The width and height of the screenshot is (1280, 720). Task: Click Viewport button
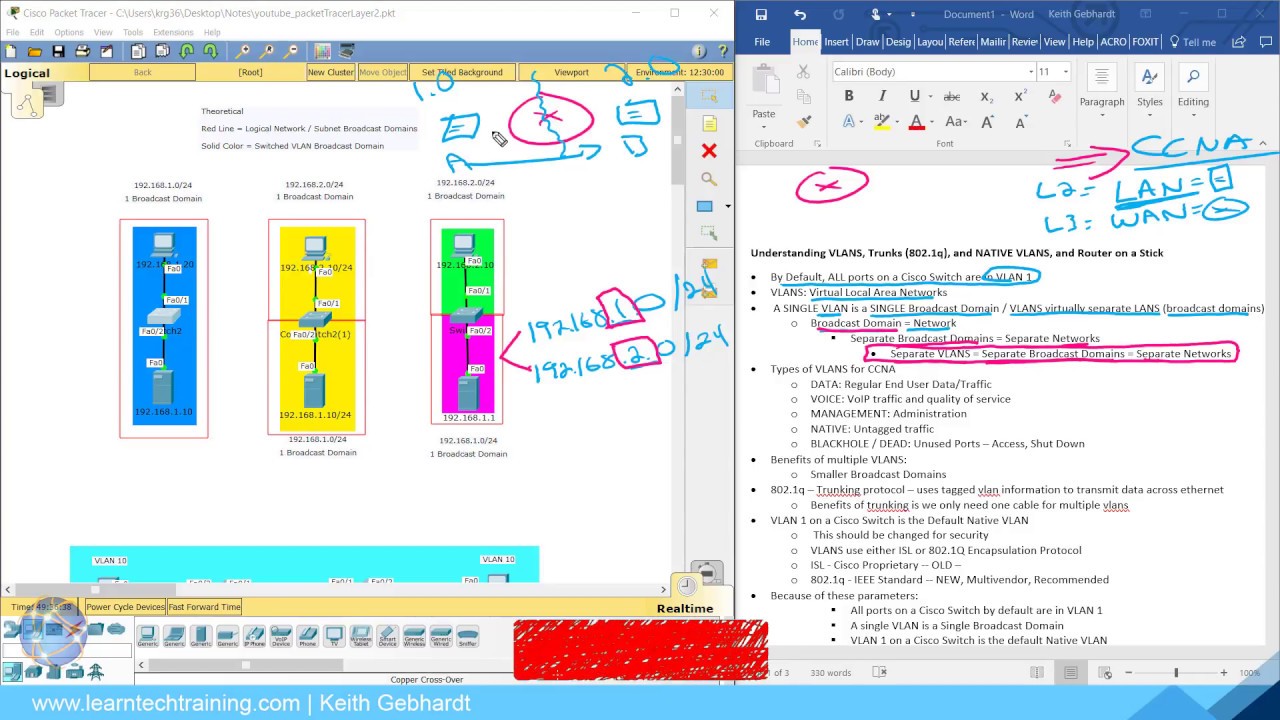pos(571,72)
